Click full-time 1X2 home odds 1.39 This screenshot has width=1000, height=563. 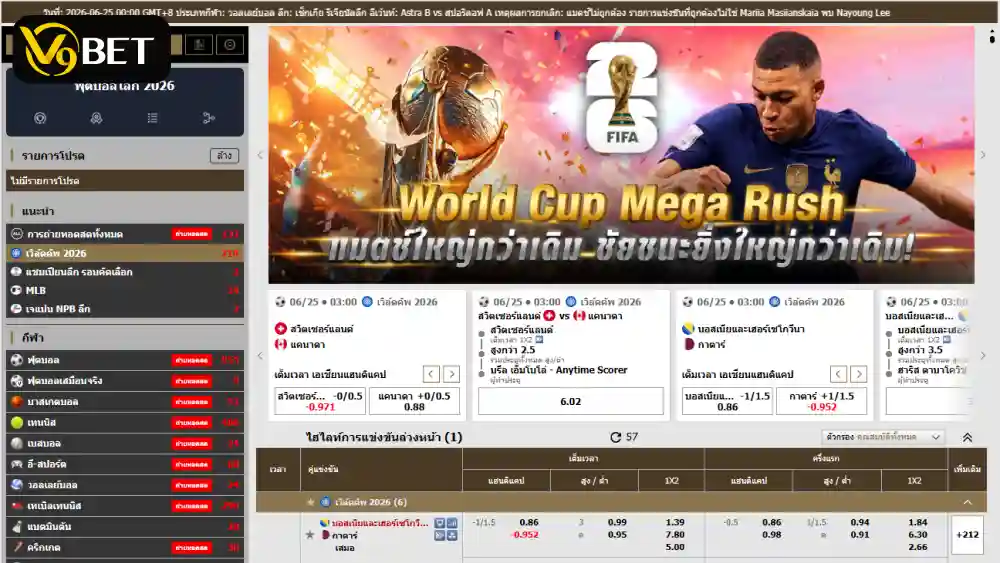(x=675, y=522)
